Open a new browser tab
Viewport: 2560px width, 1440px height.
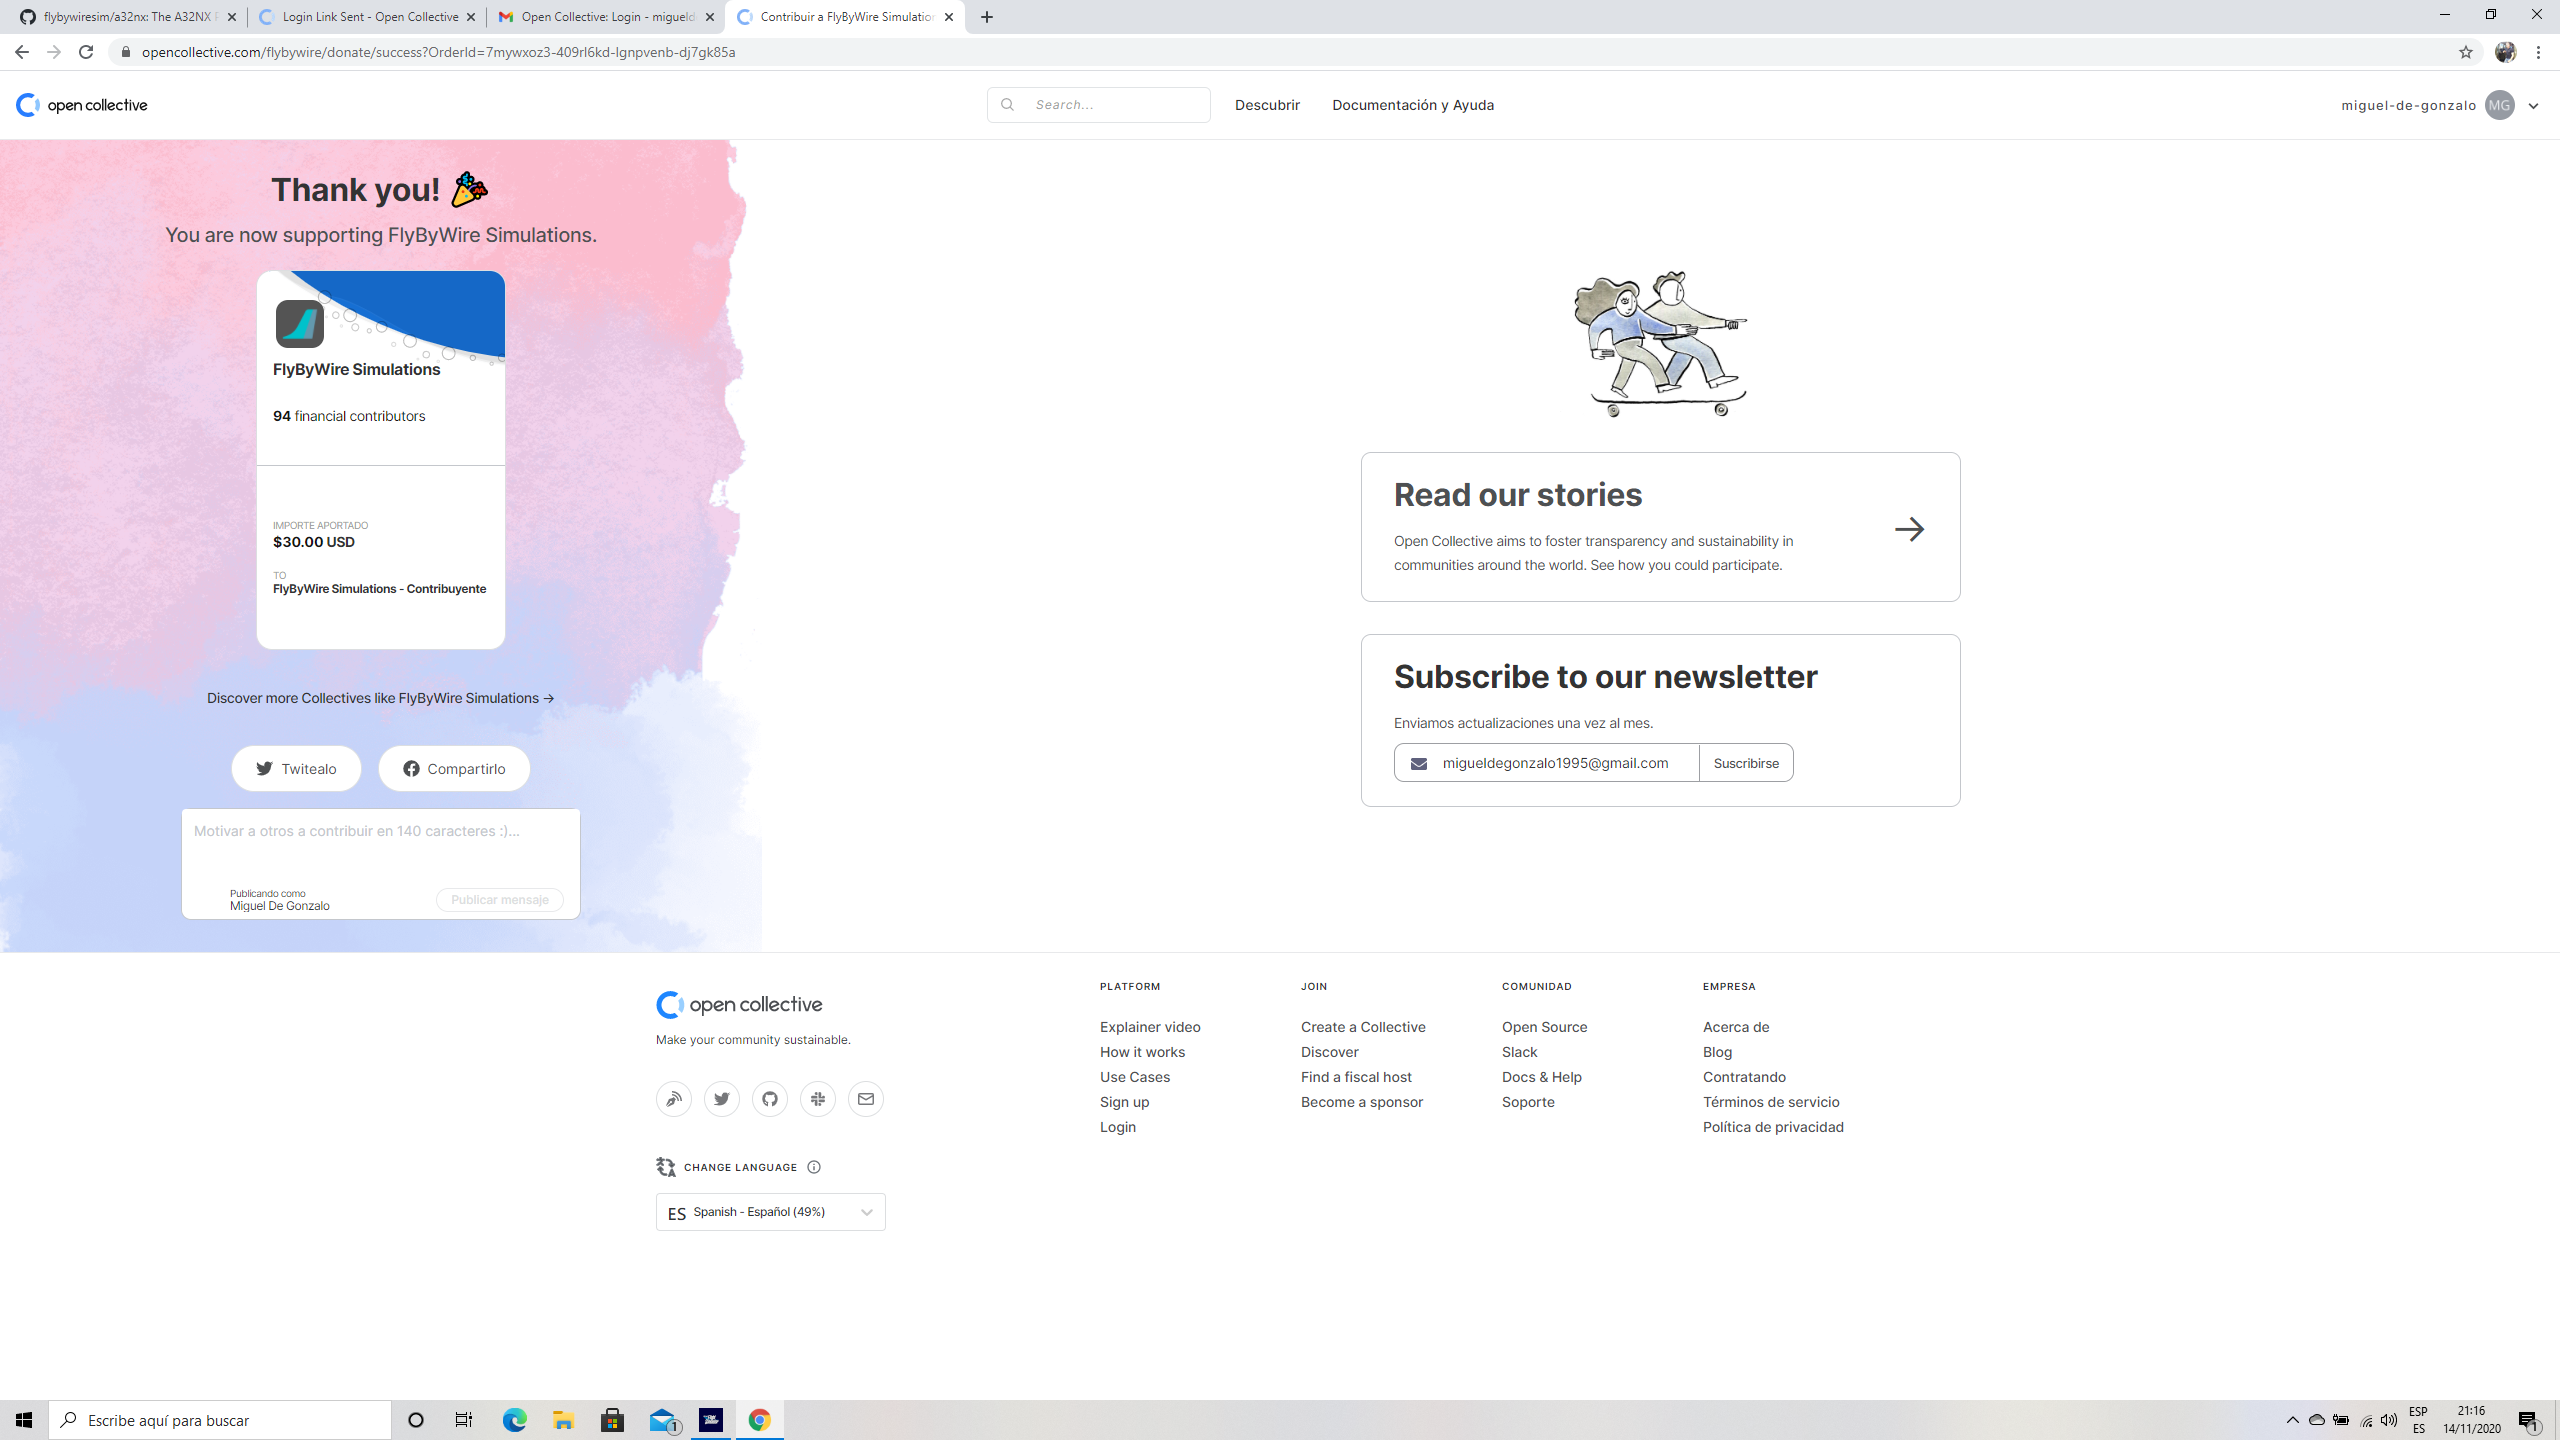click(x=987, y=17)
